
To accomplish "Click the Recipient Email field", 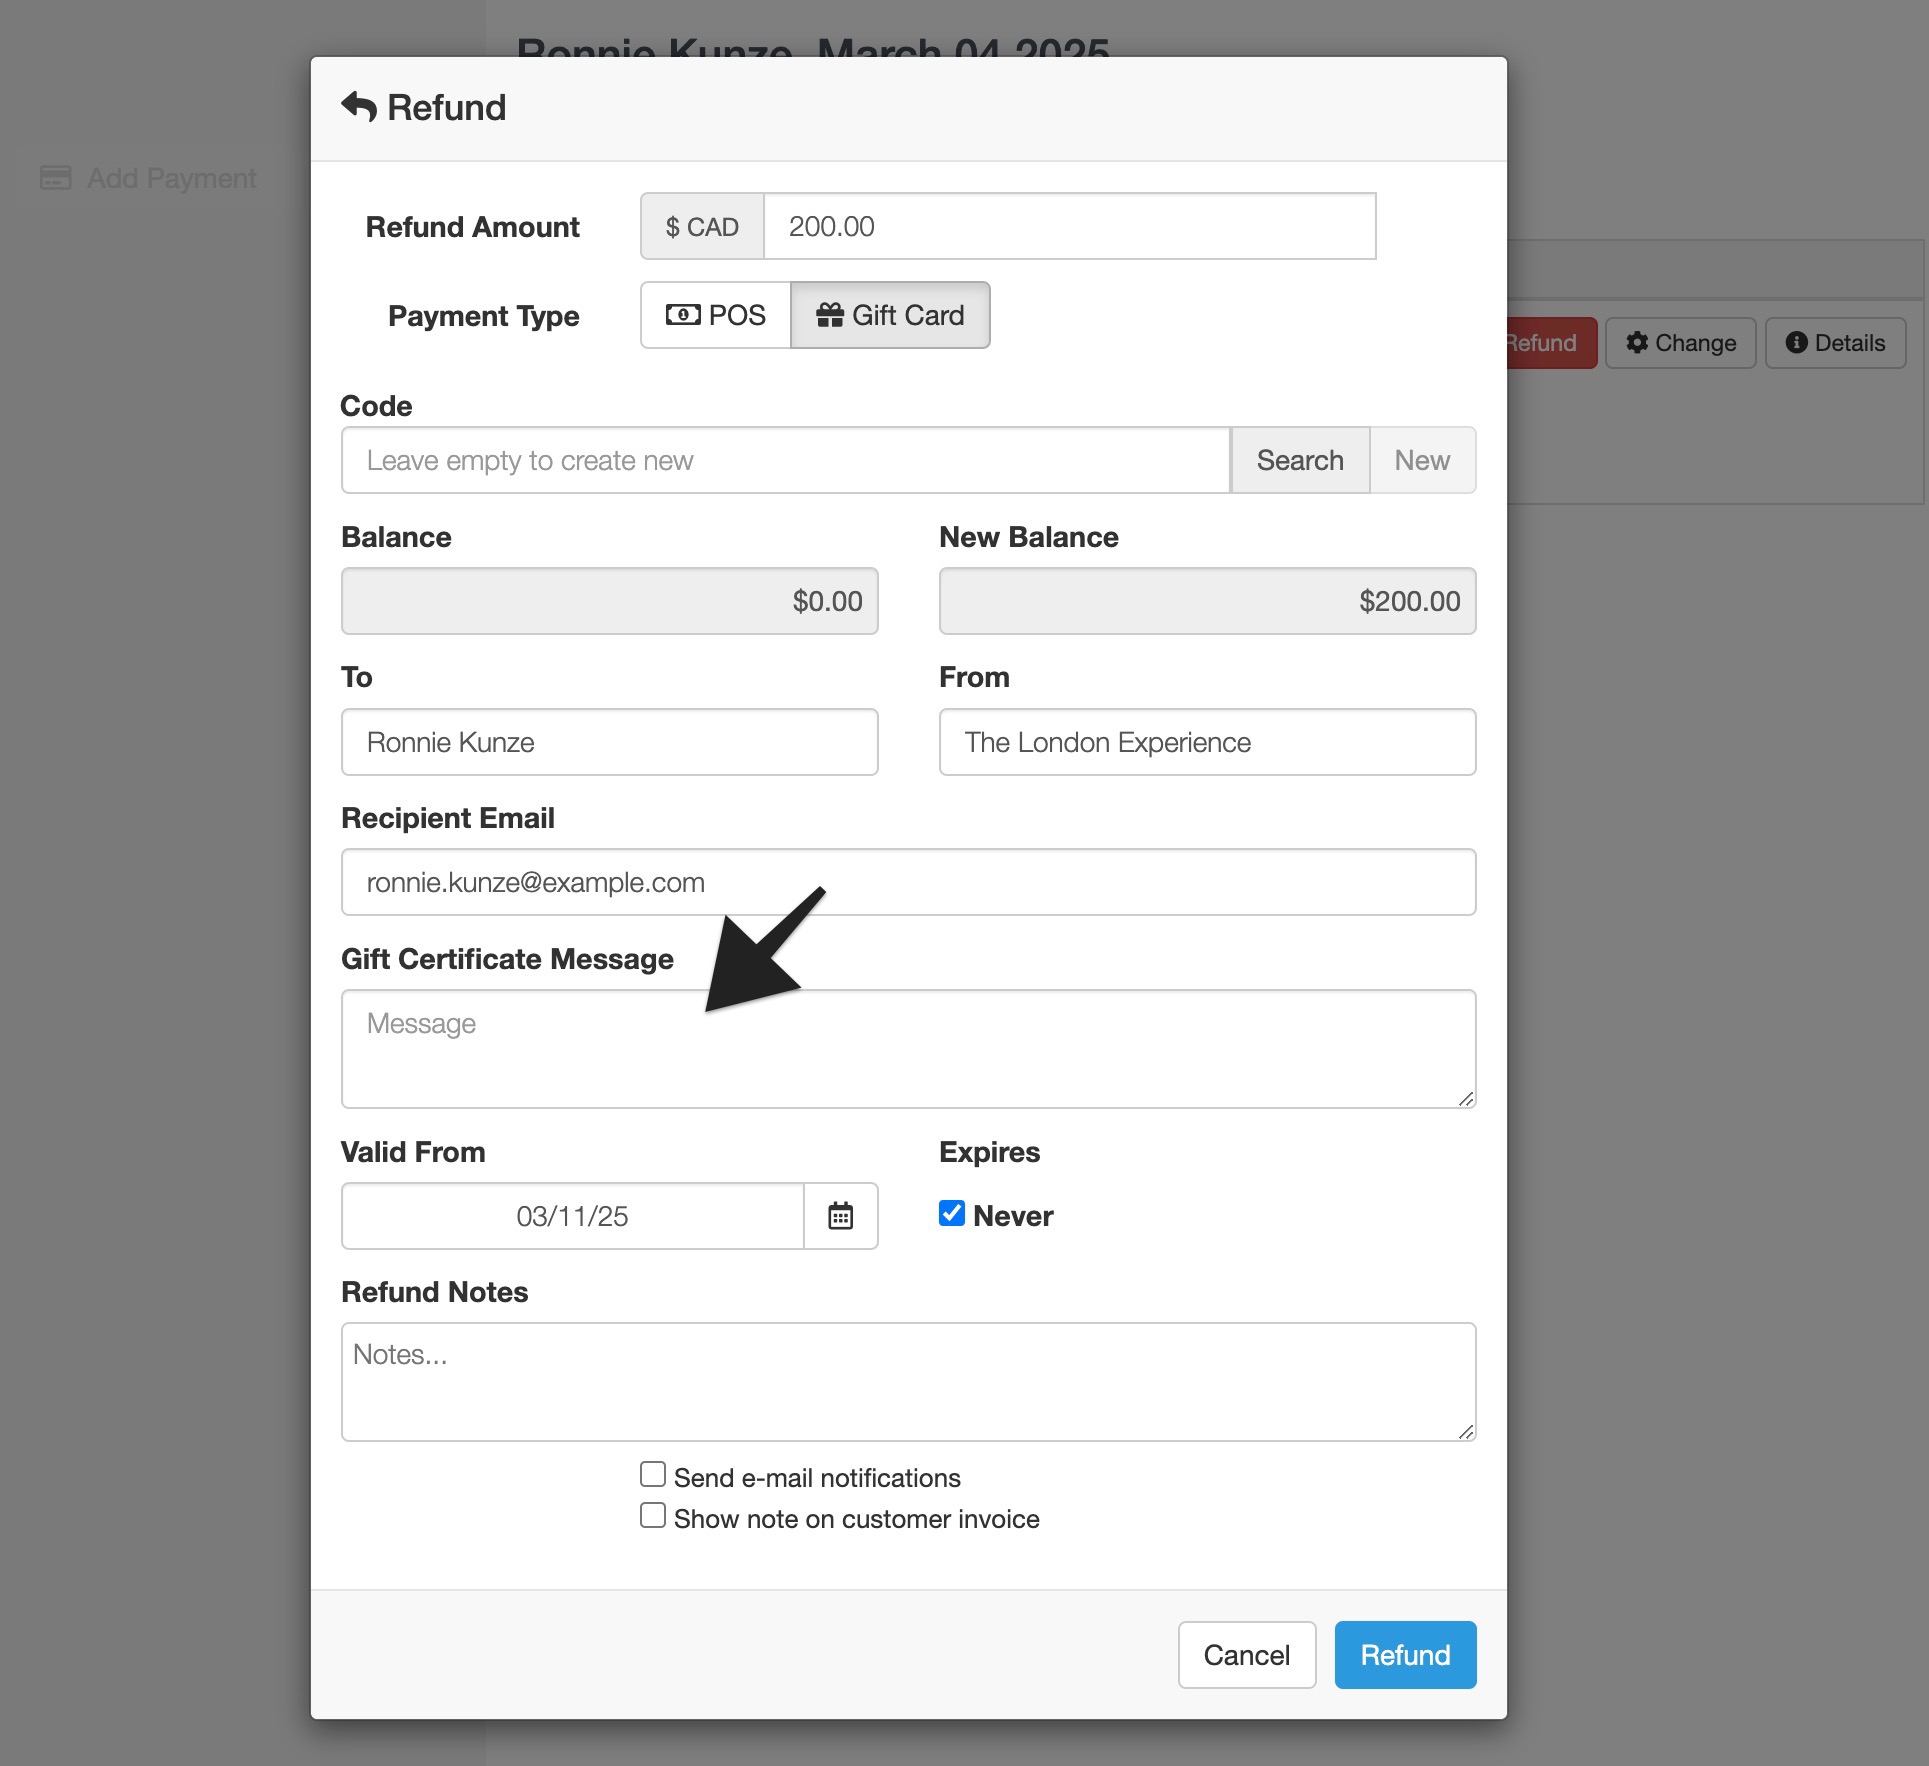I will tap(908, 882).
